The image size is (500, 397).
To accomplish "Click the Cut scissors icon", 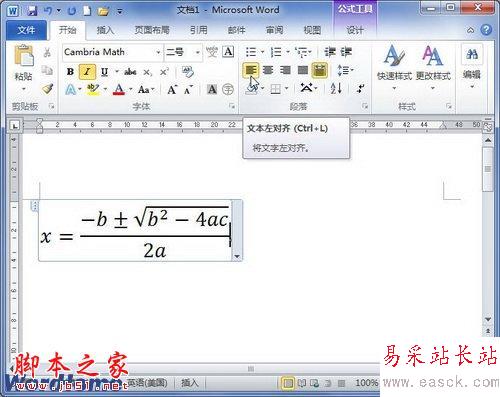I will click(47, 52).
